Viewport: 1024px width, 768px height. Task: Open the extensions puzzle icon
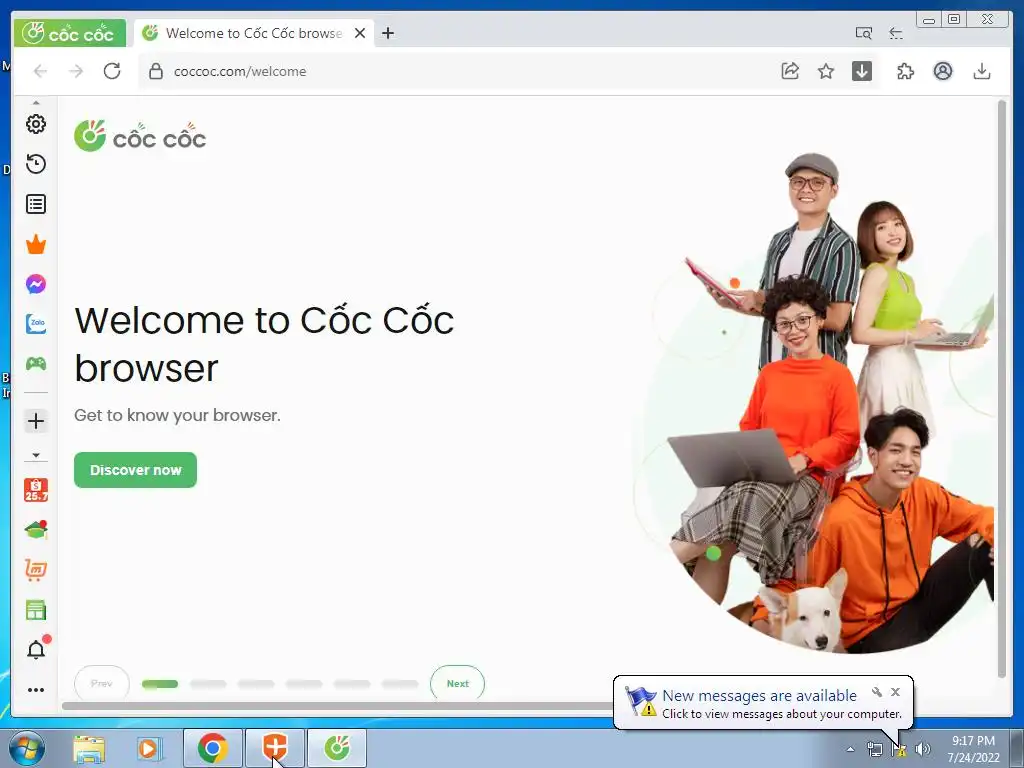(x=905, y=71)
